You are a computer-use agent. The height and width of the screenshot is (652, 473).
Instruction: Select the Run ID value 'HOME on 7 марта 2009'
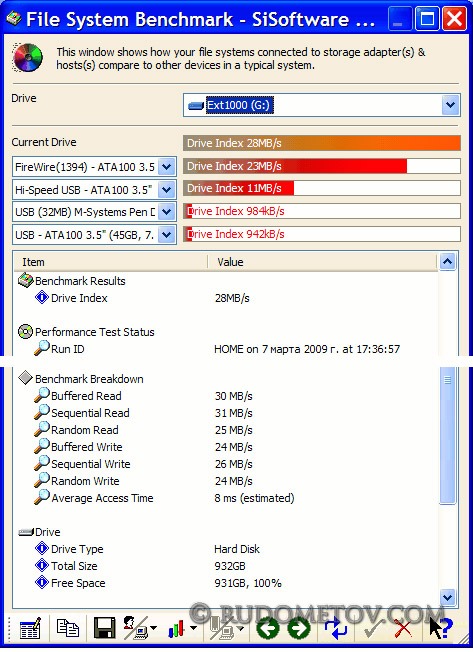[307, 349]
